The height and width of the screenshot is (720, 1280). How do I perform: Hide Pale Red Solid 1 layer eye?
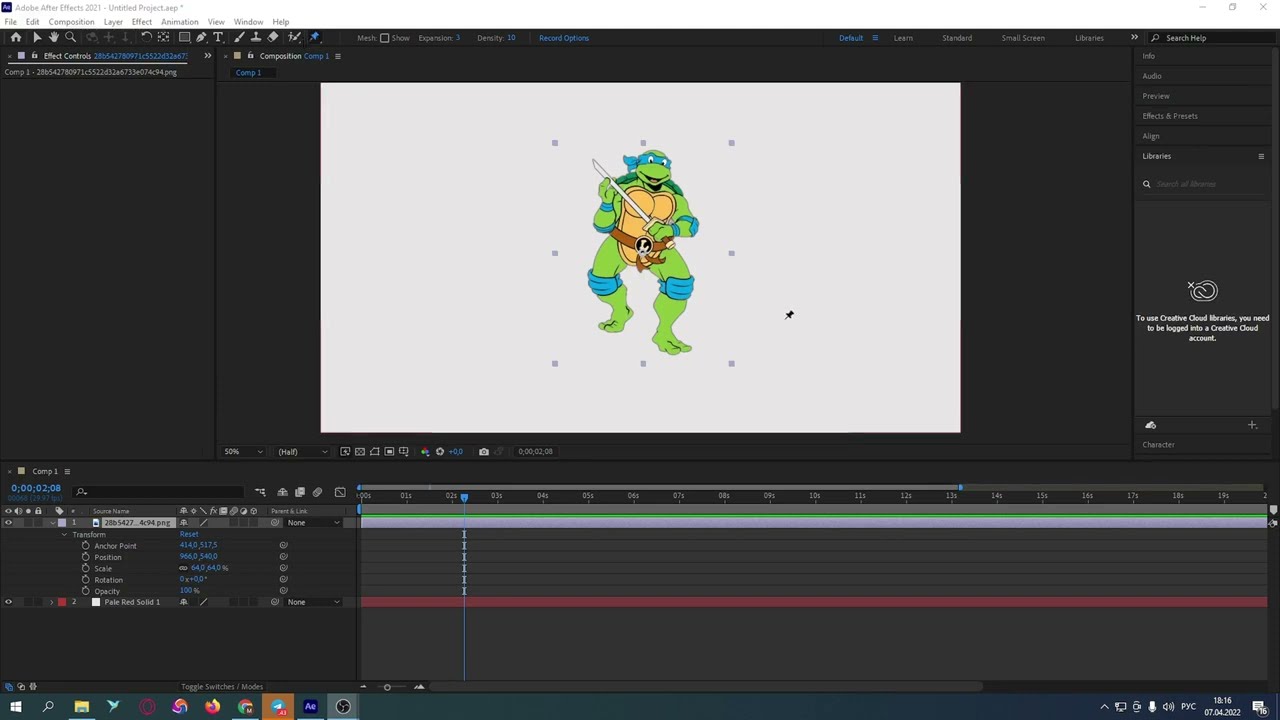(x=9, y=602)
